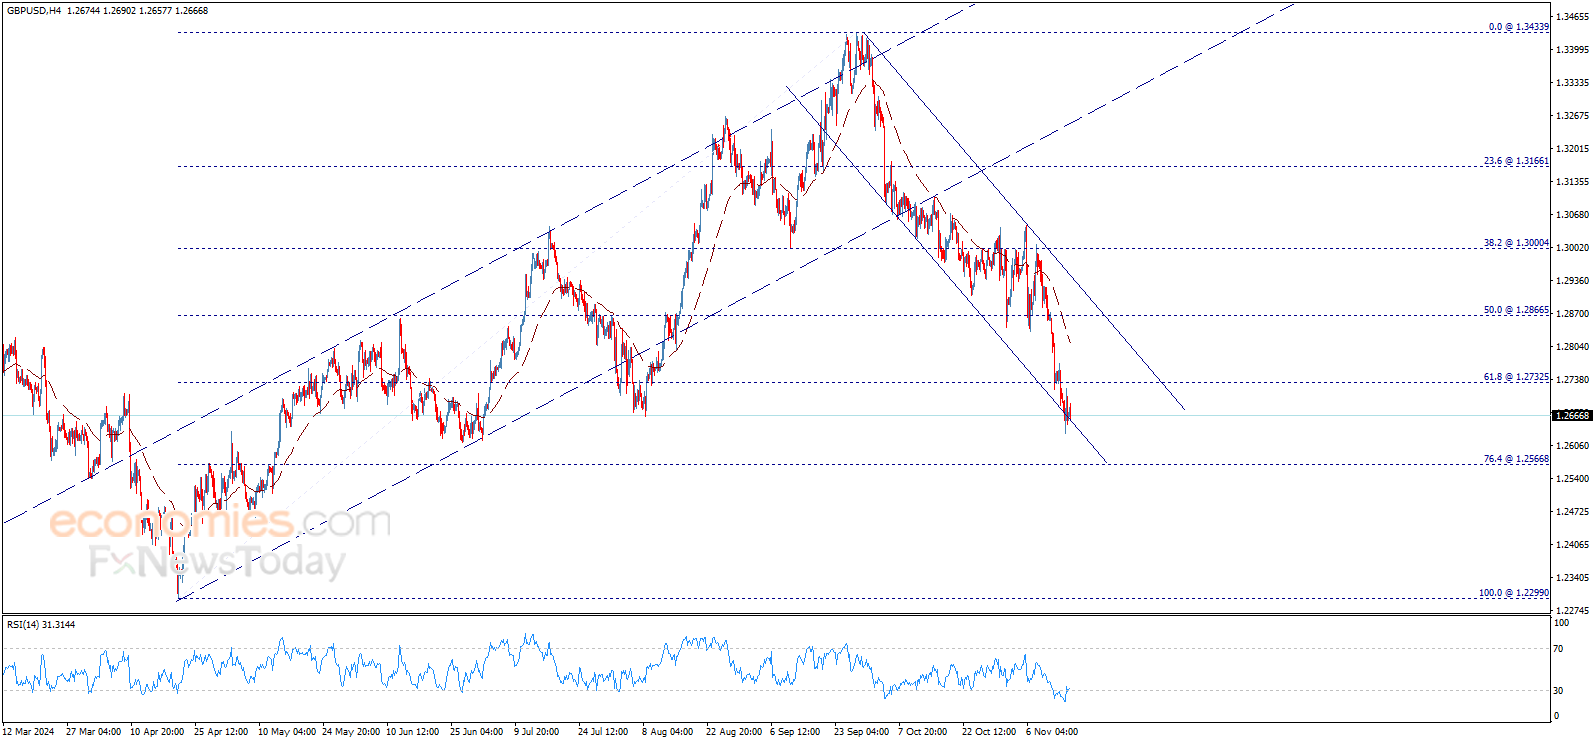Click the 22 Oct 12:00 time label
Image resolution: width=1596 pixels, height=743 pixels.
tap(989, 732)
